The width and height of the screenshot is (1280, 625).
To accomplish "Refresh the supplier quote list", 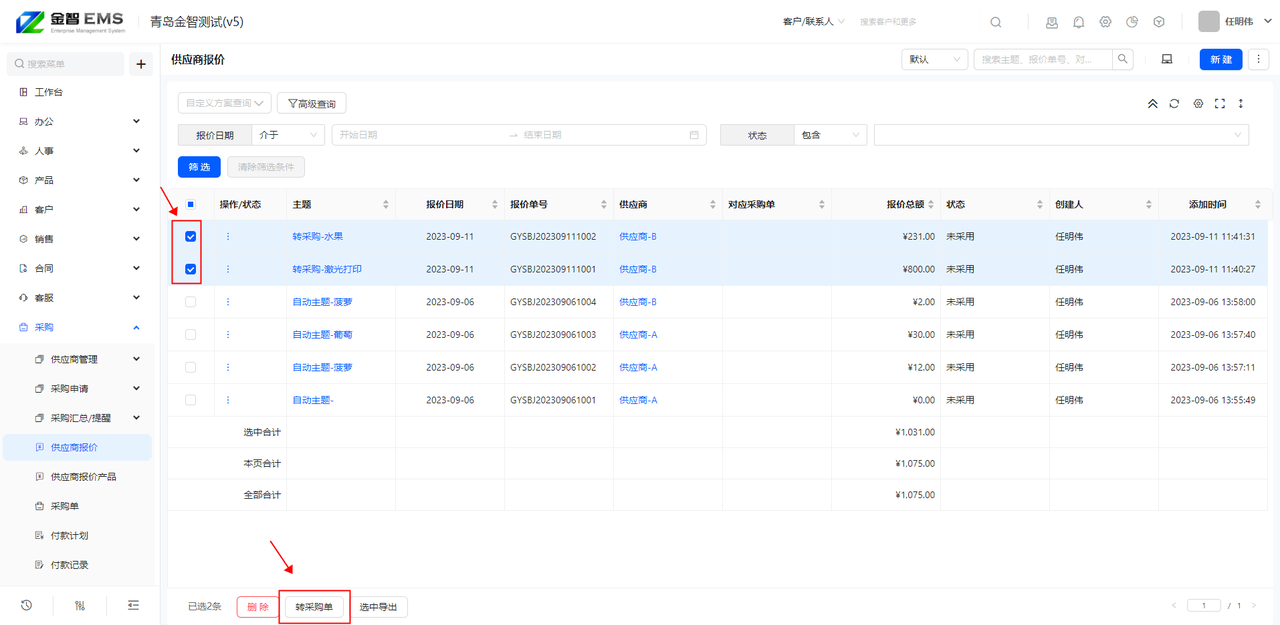I will pyautogui.click(x=1174, y=103).
